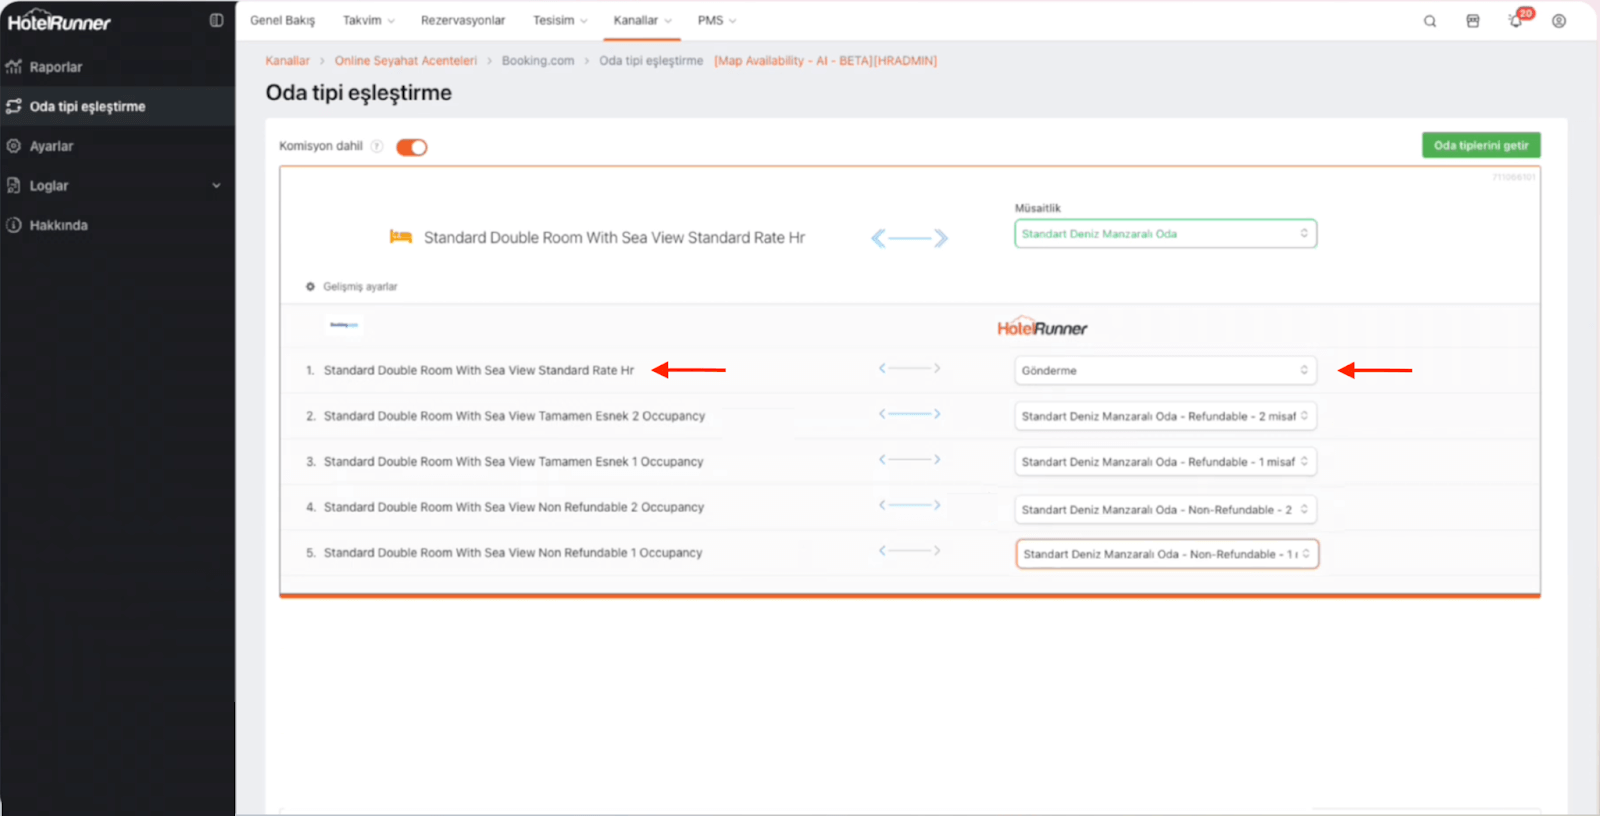Click the Oda tiplerini getir button
The image size is (1600, 816).
pos(1481,146)
